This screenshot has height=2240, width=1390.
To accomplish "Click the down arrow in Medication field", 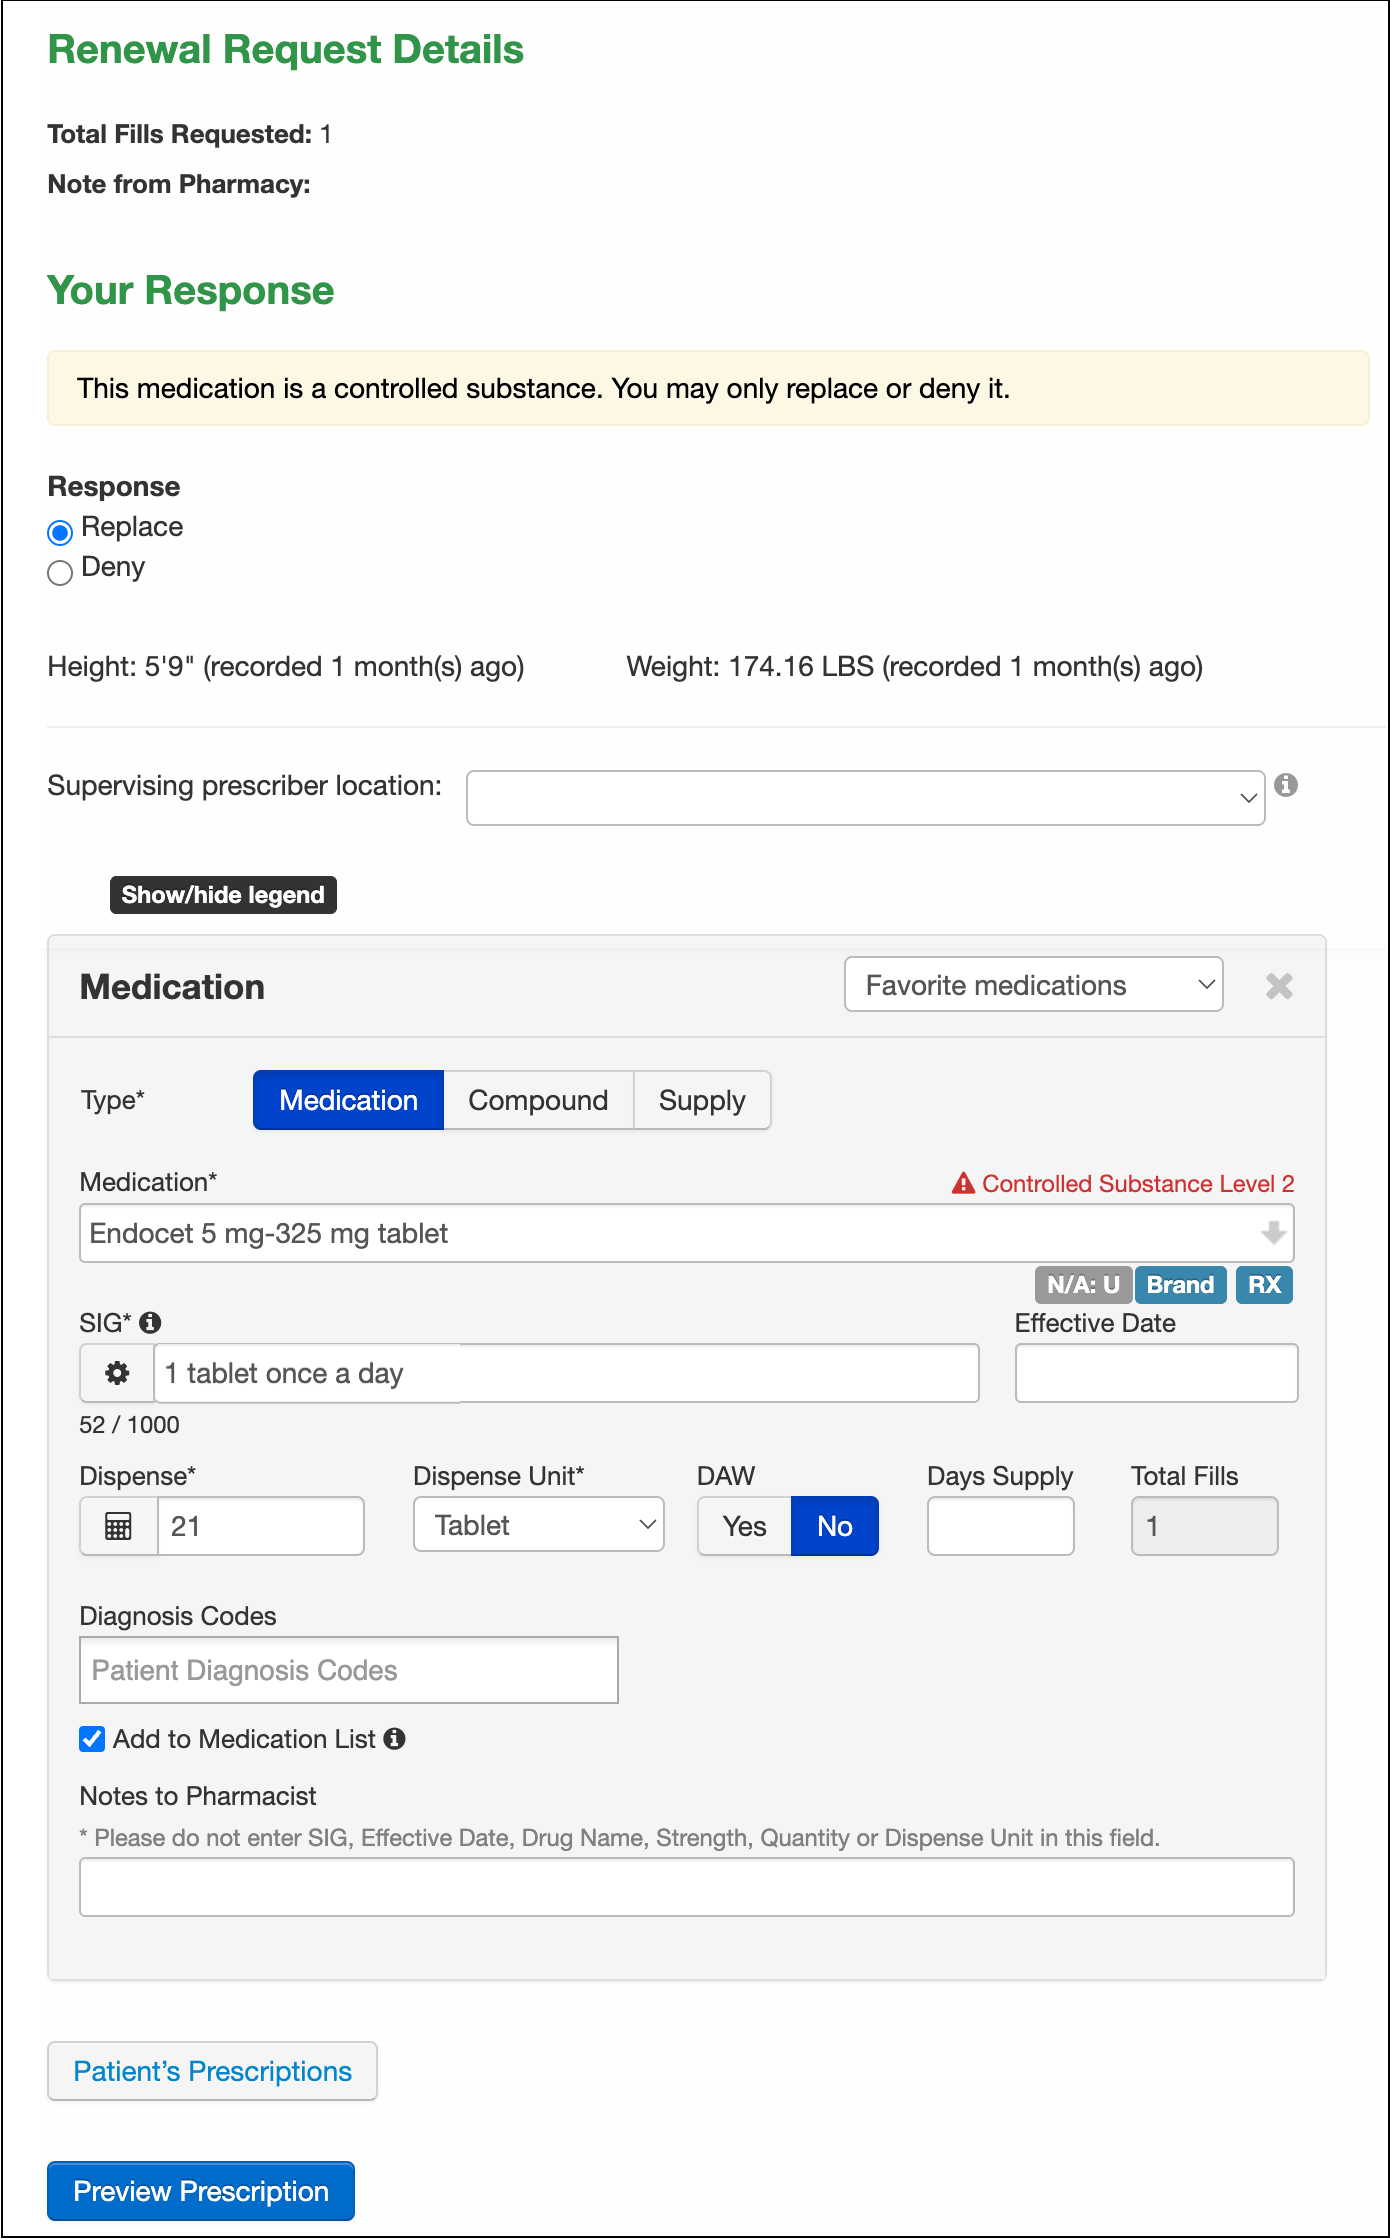I will pos(1273,1233).
